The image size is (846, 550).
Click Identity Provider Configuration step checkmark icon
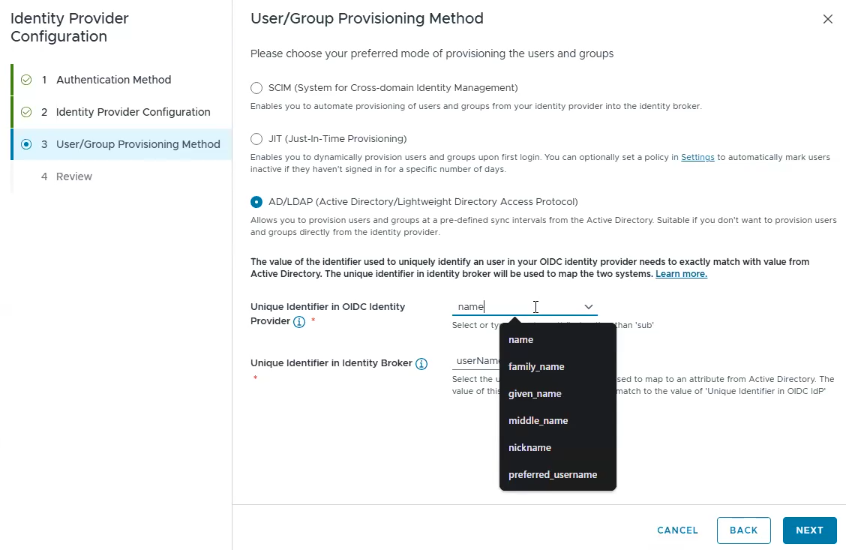tap(26, 112)
